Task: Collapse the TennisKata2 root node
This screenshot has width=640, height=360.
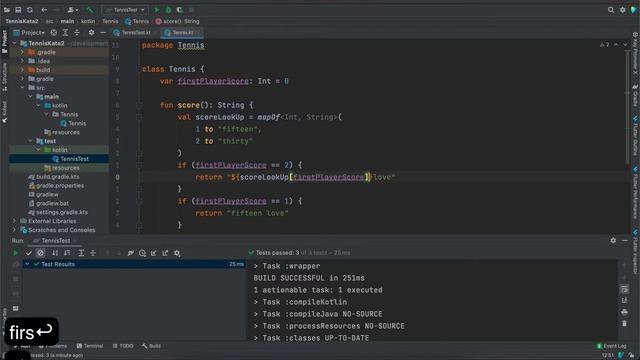Action: click(x=15, y=43)
